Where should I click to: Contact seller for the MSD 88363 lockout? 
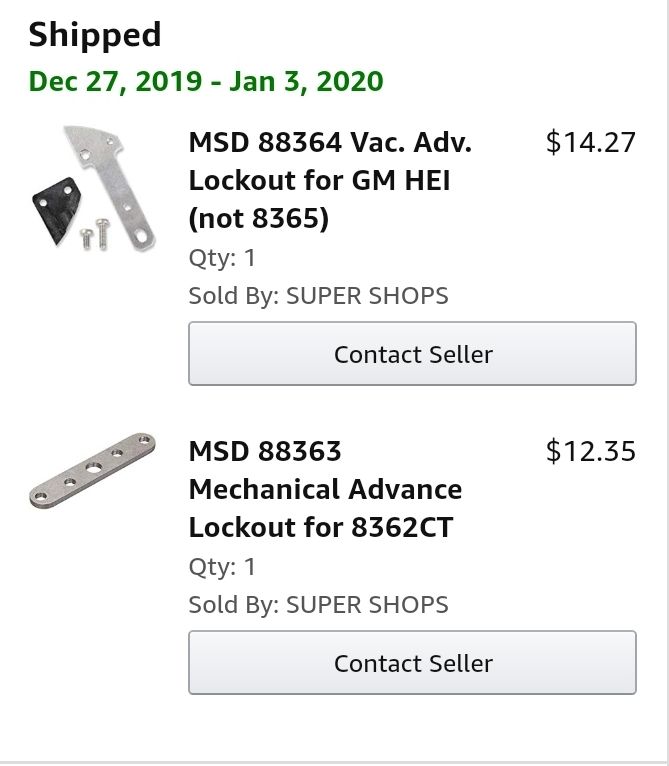(412, 662)
